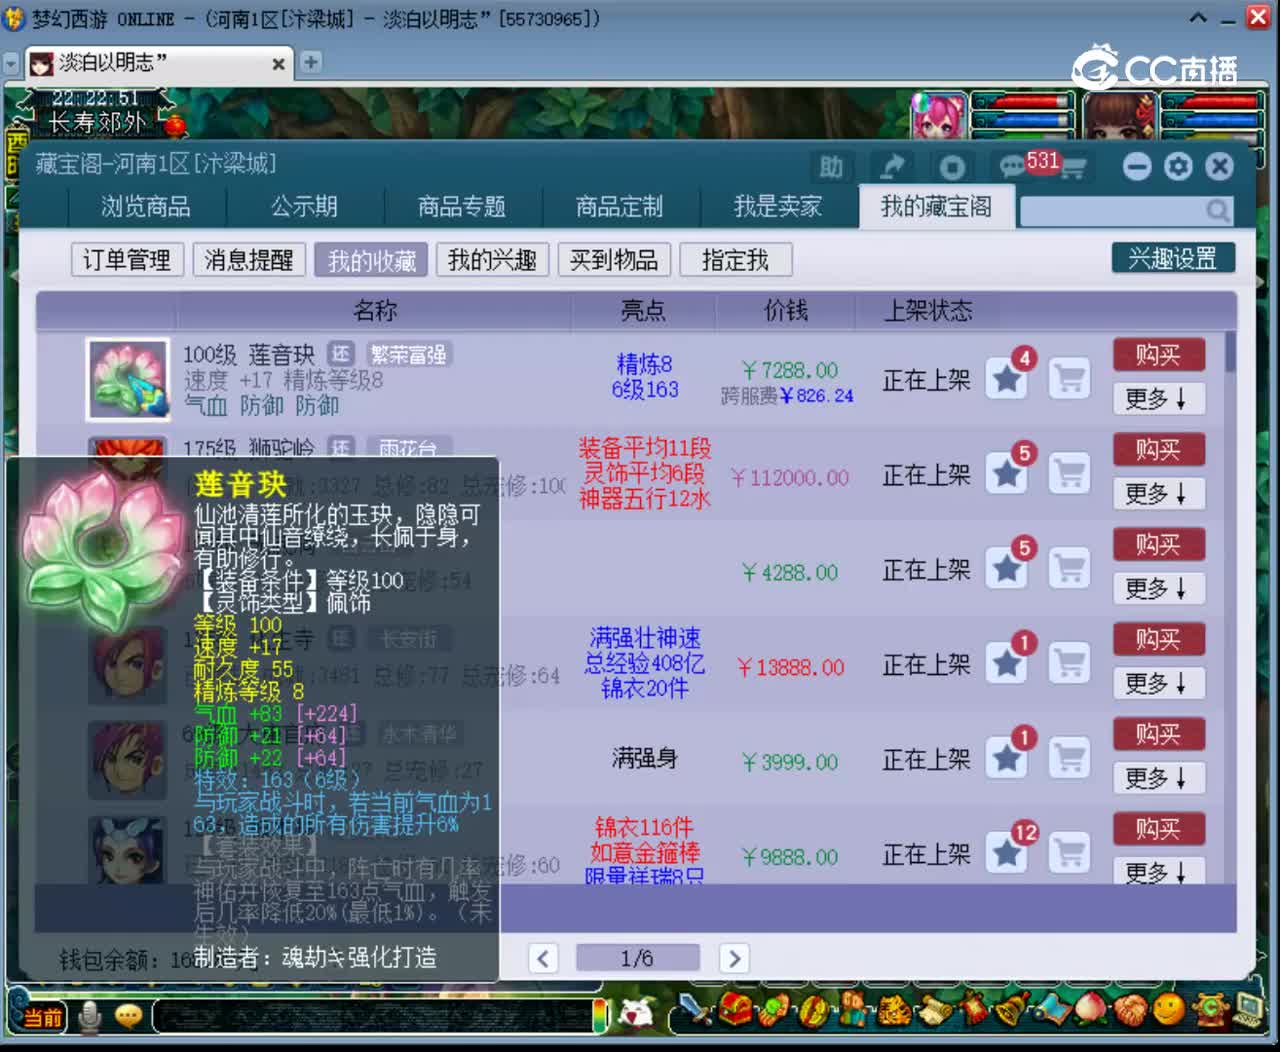Click the peach icon in bottom toolbar
This screenshot has height=1052, width=1280.
point(1091,1011)
